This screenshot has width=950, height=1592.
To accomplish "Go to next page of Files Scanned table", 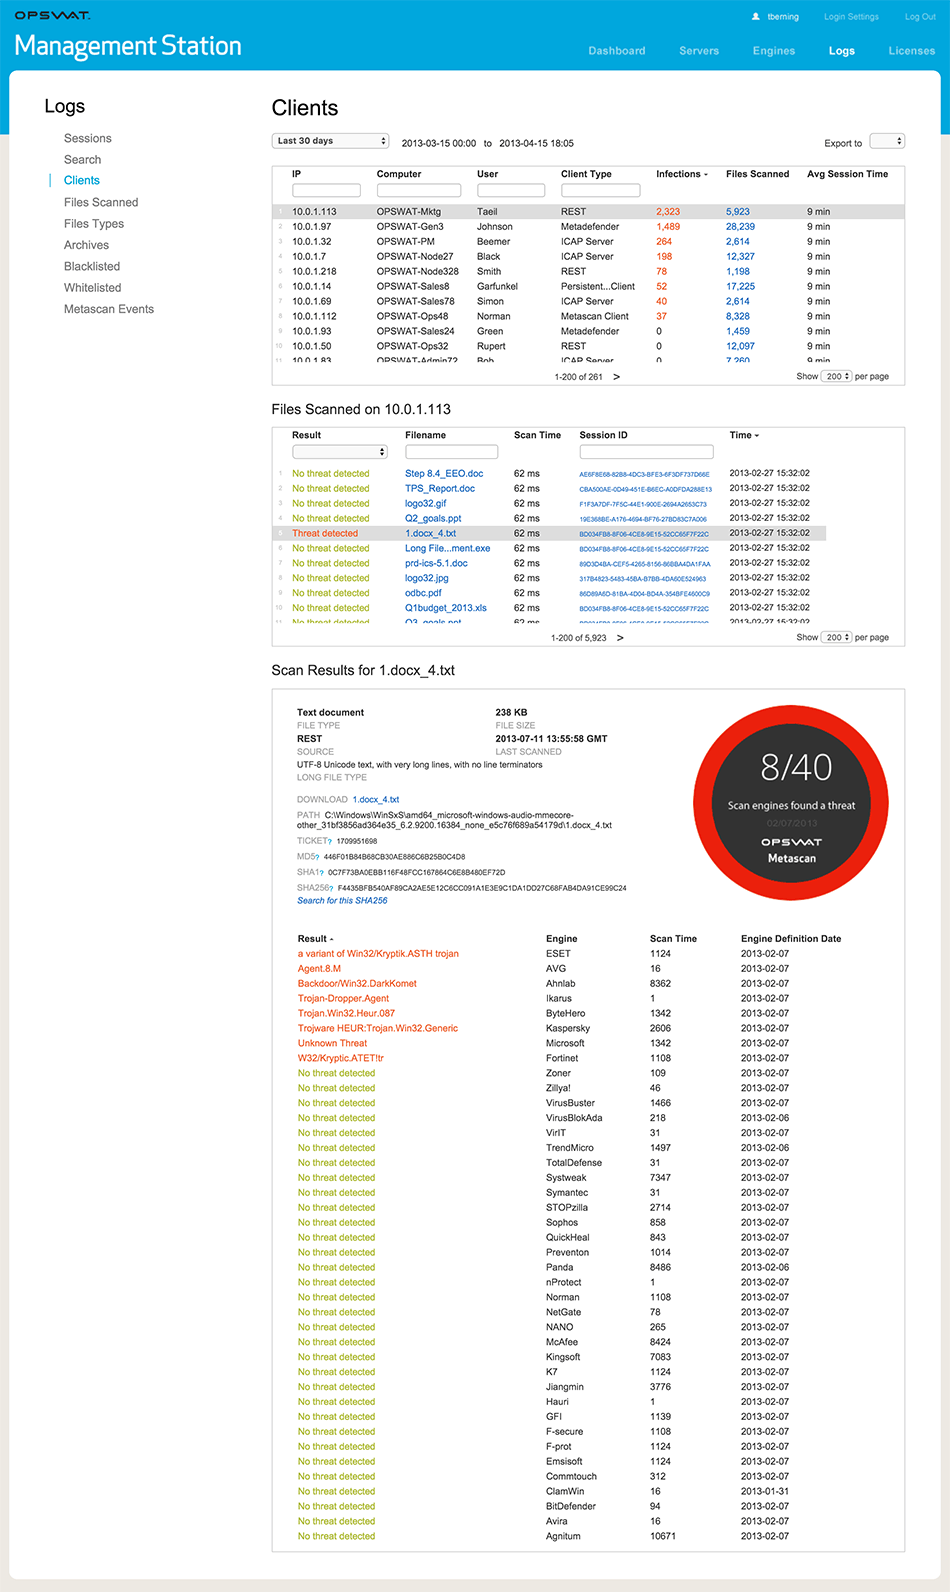I will point(620,638).
